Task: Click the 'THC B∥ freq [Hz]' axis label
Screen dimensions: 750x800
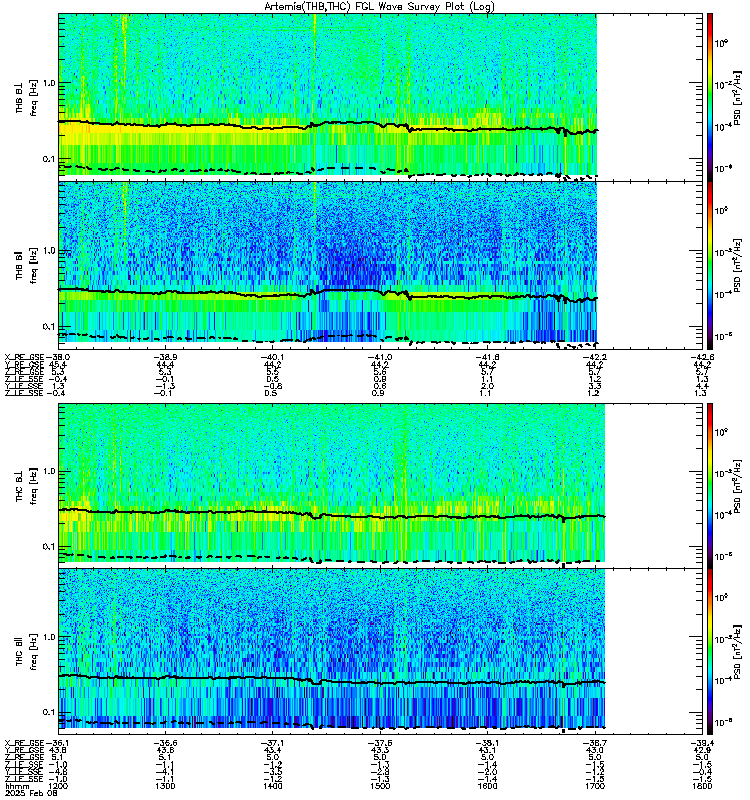Action: (26, 652)
